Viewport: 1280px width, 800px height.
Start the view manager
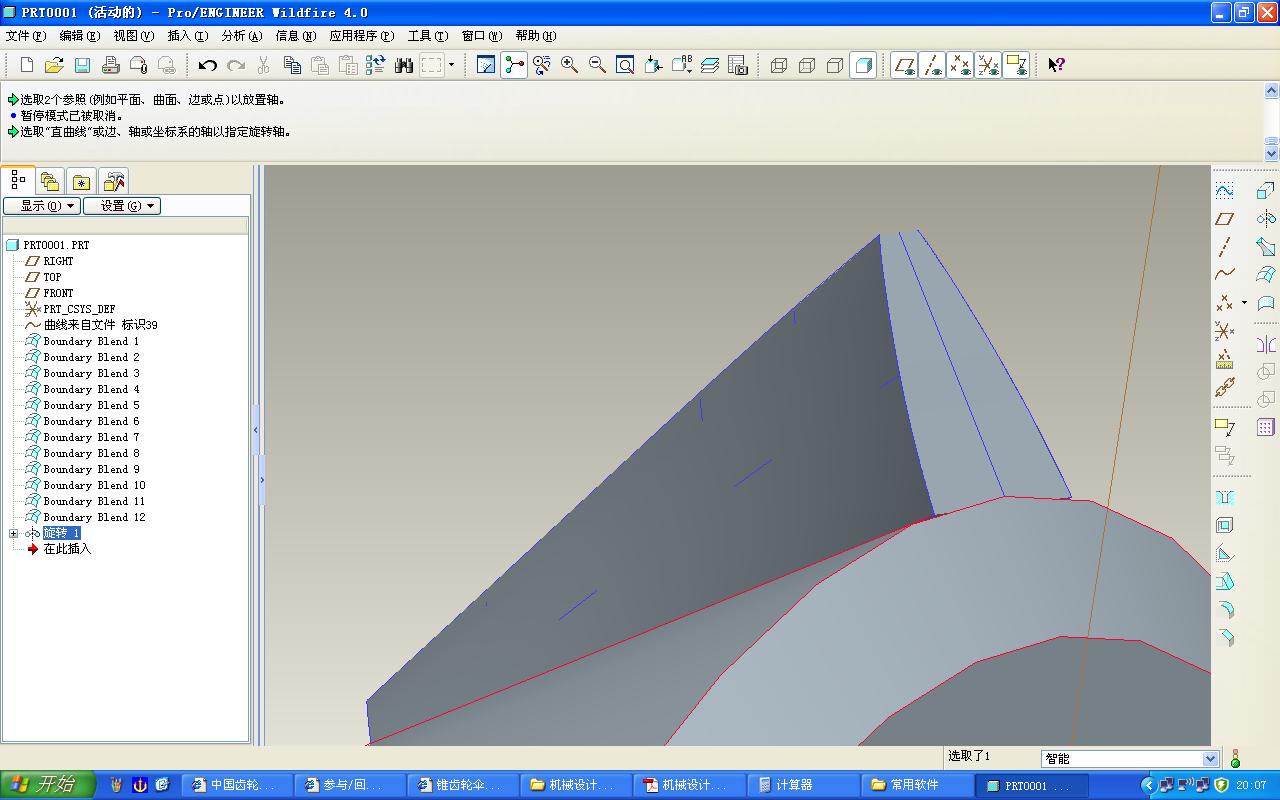pos(738,65)
